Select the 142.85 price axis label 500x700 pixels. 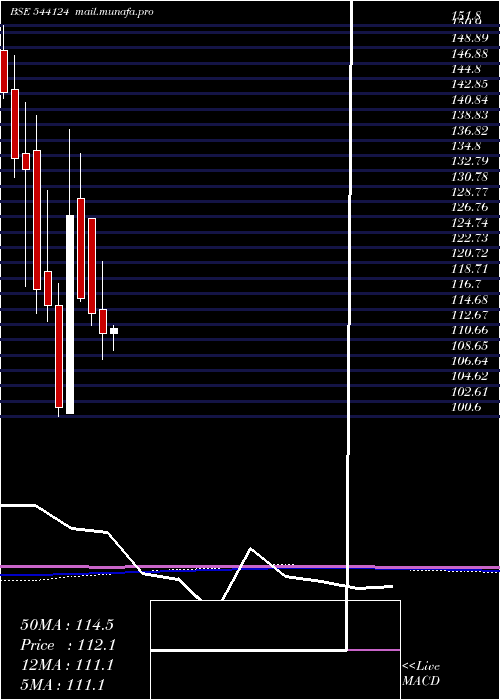click(x=470, y=84)
